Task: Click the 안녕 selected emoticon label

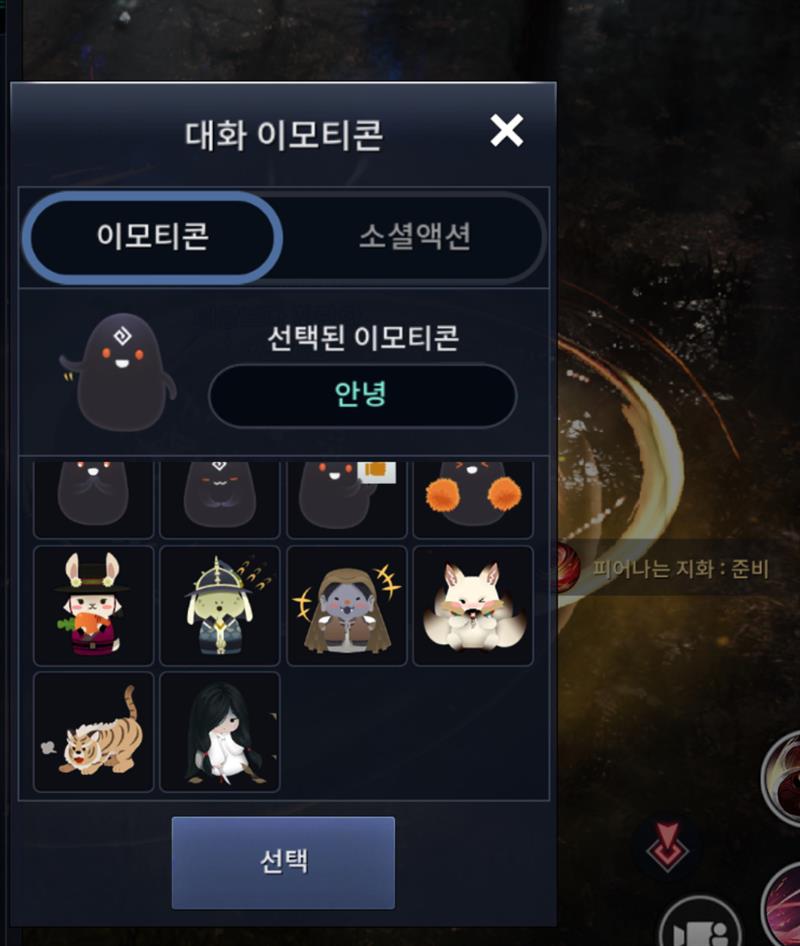Action: [362, 395]
